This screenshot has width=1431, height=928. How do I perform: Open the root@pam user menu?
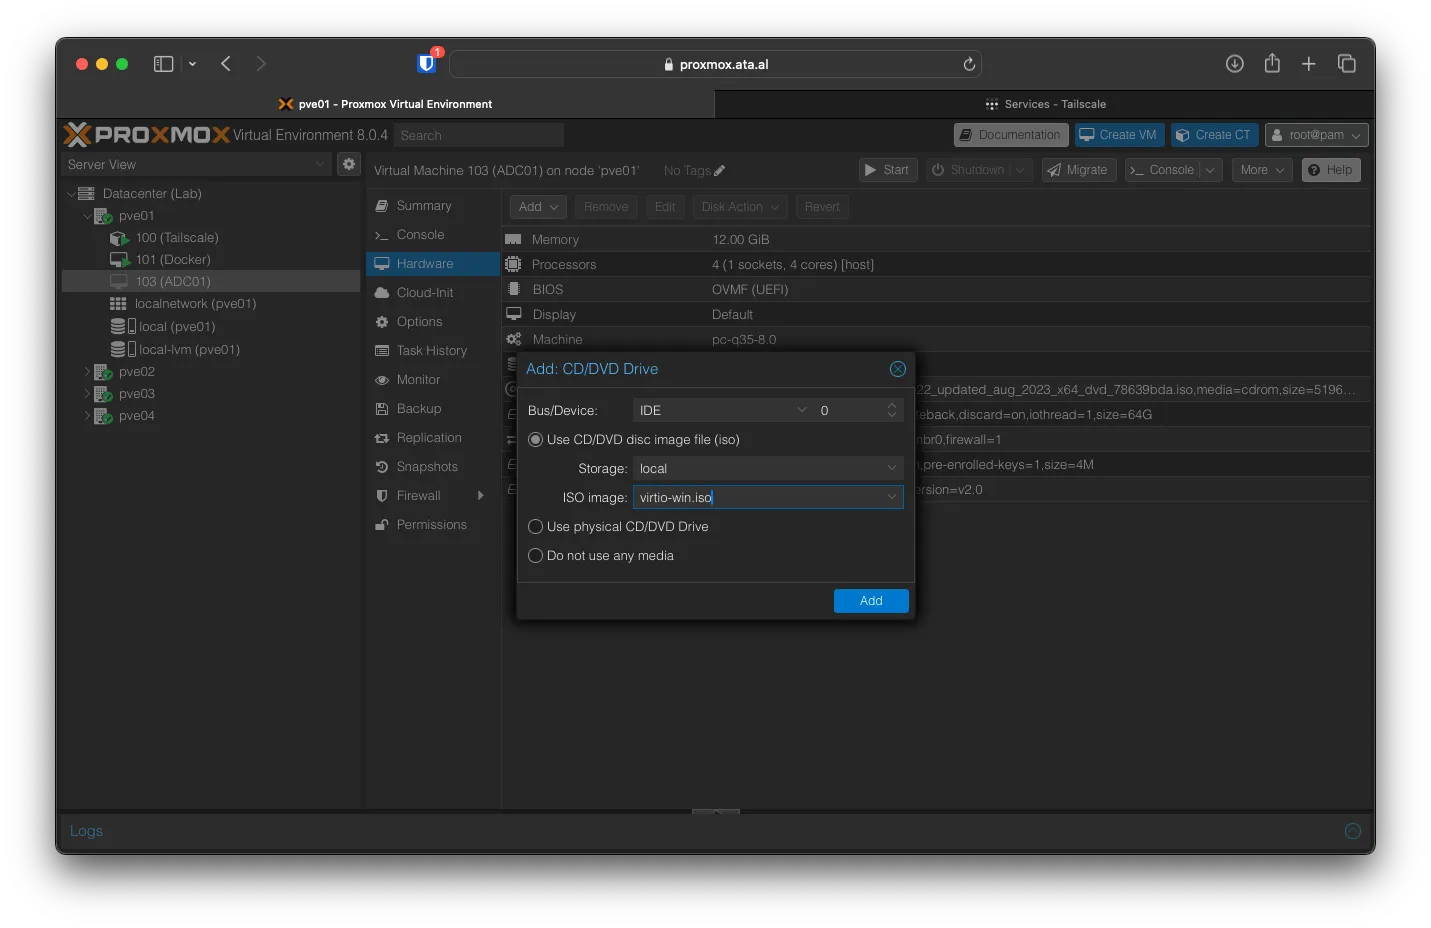coord(1316,135)
